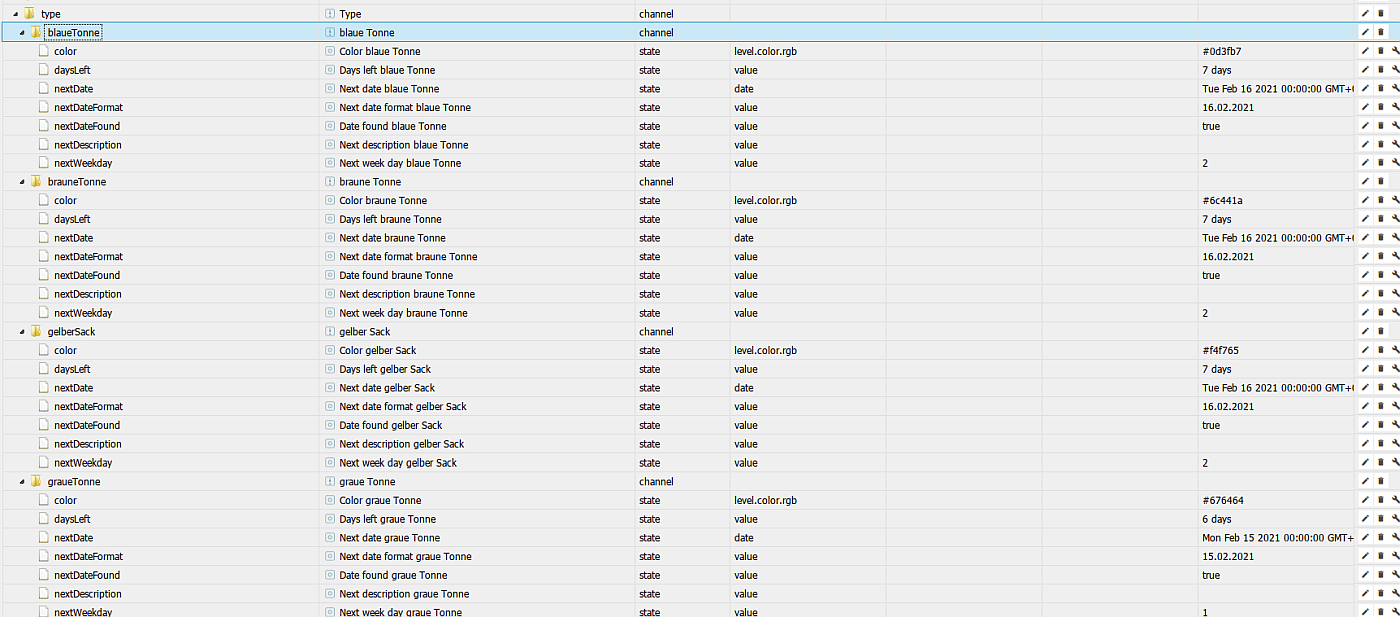1400x617 pixels.
Task: Open wrench settings for gelber Sack color
Action: 1396,351
